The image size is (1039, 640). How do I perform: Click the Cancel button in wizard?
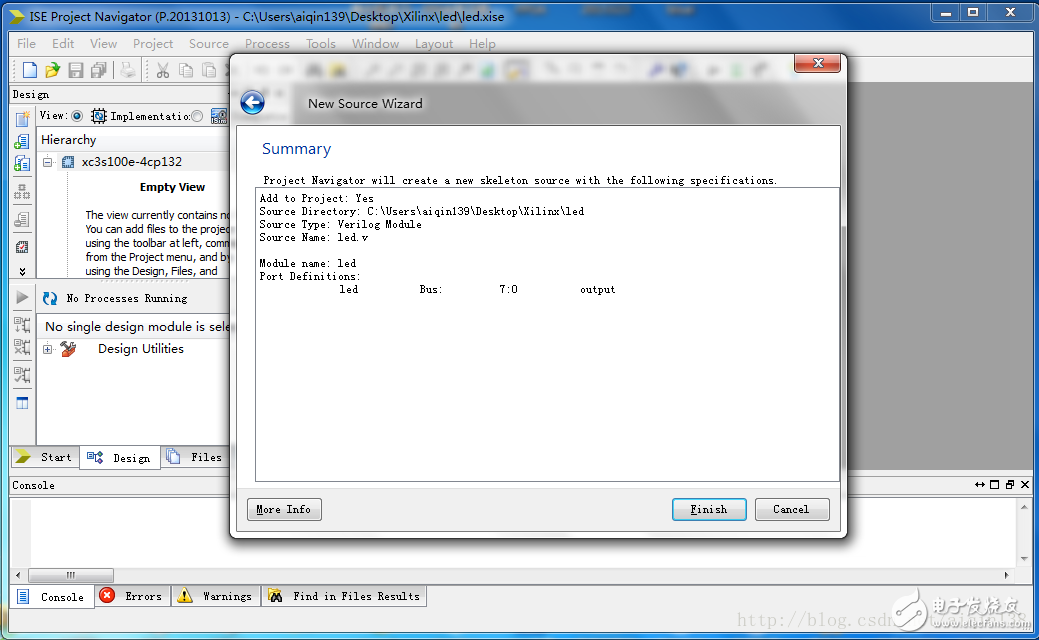coord(792,509)
